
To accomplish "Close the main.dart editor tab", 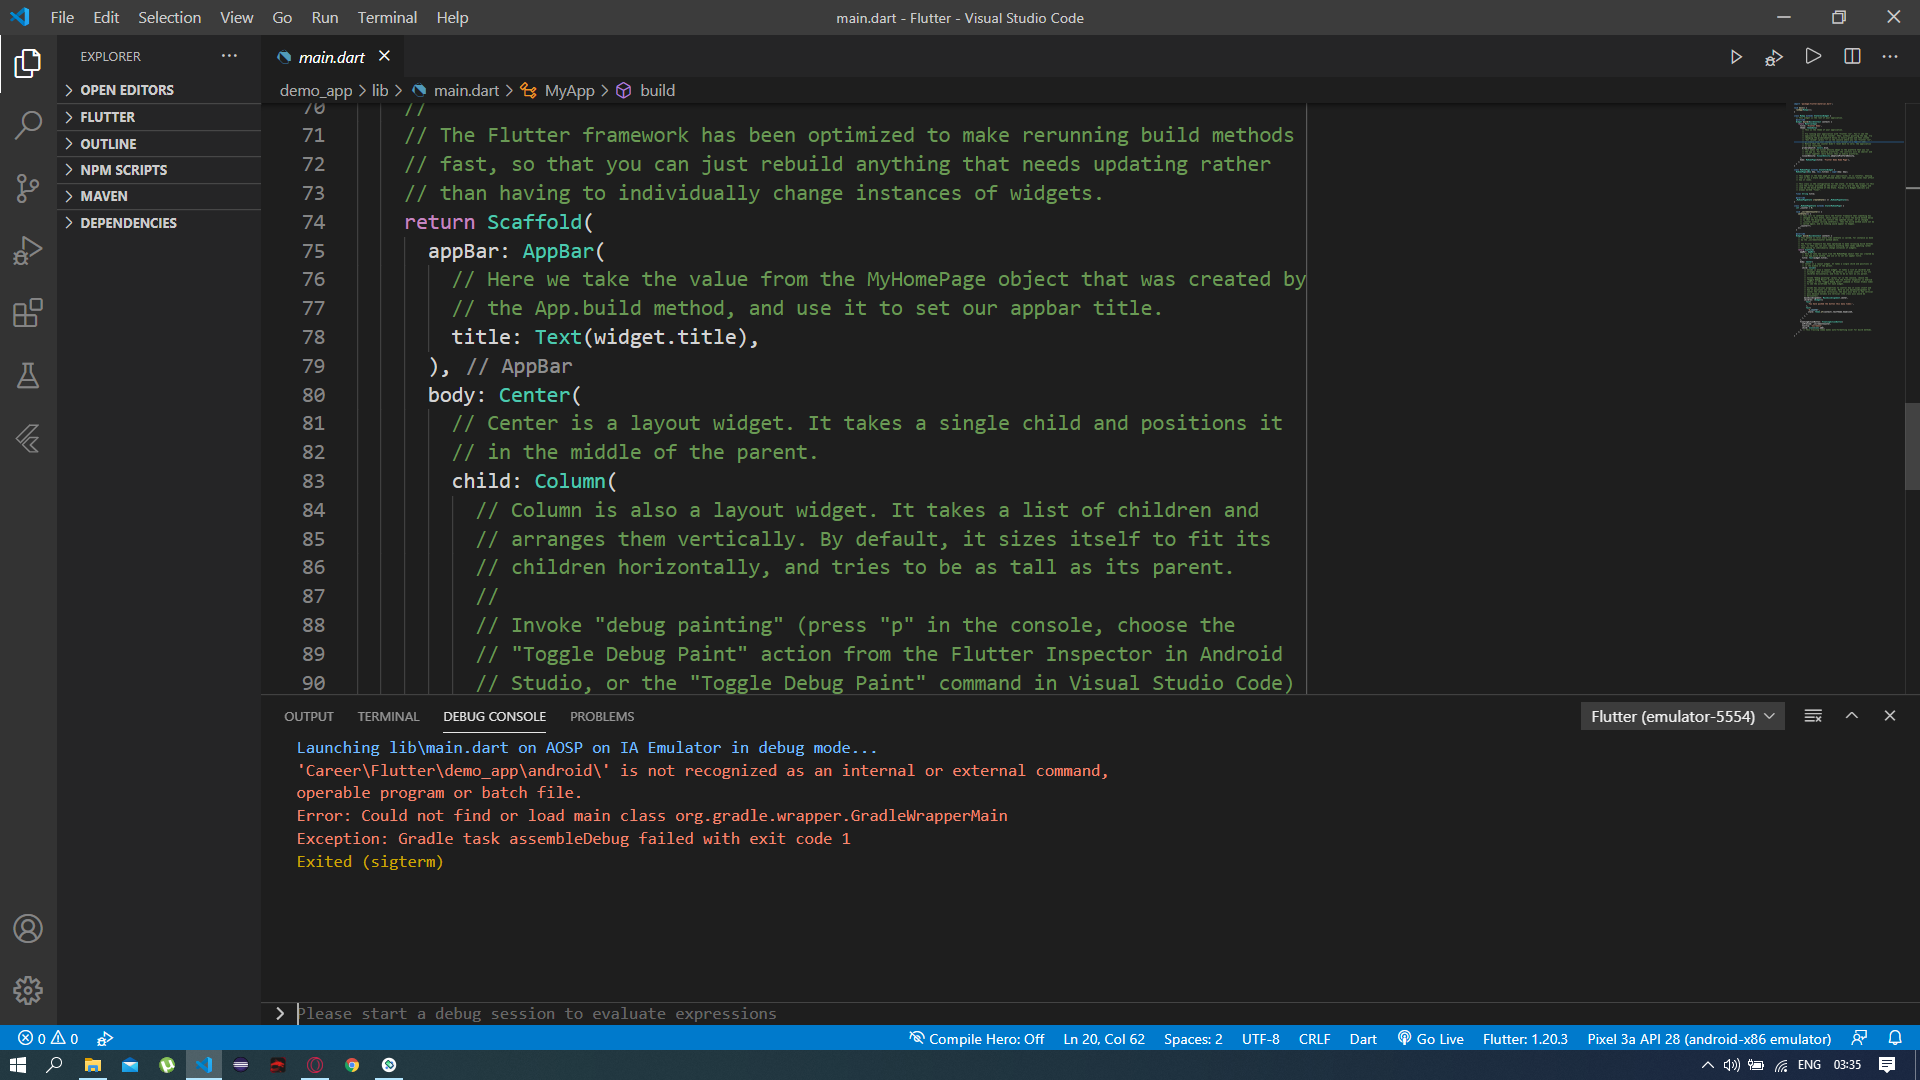I will point(385,56).
